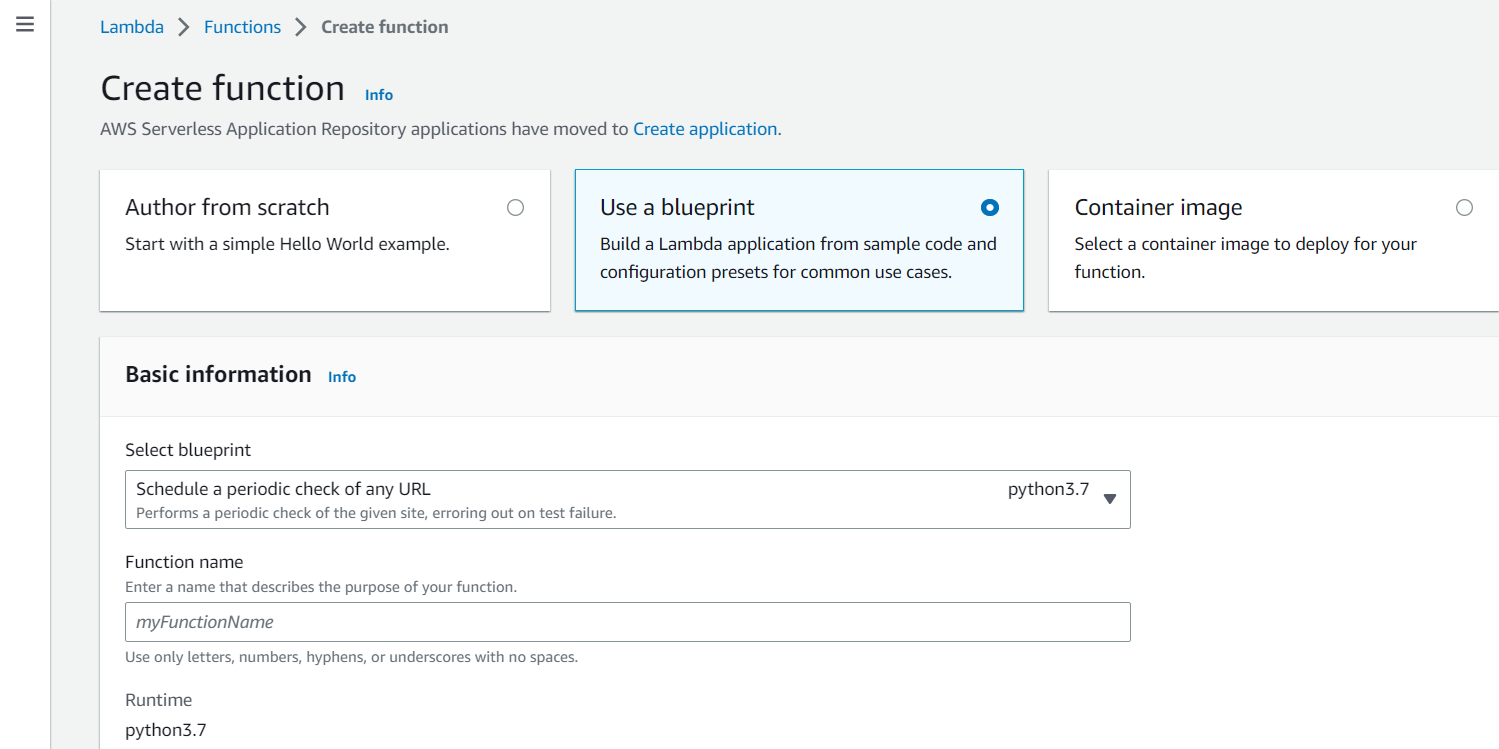Viewport: 1499px width, 749px height.
Task: Click the Use a blueprint card description
Action: pyautogui.click(x=798, y=258)
